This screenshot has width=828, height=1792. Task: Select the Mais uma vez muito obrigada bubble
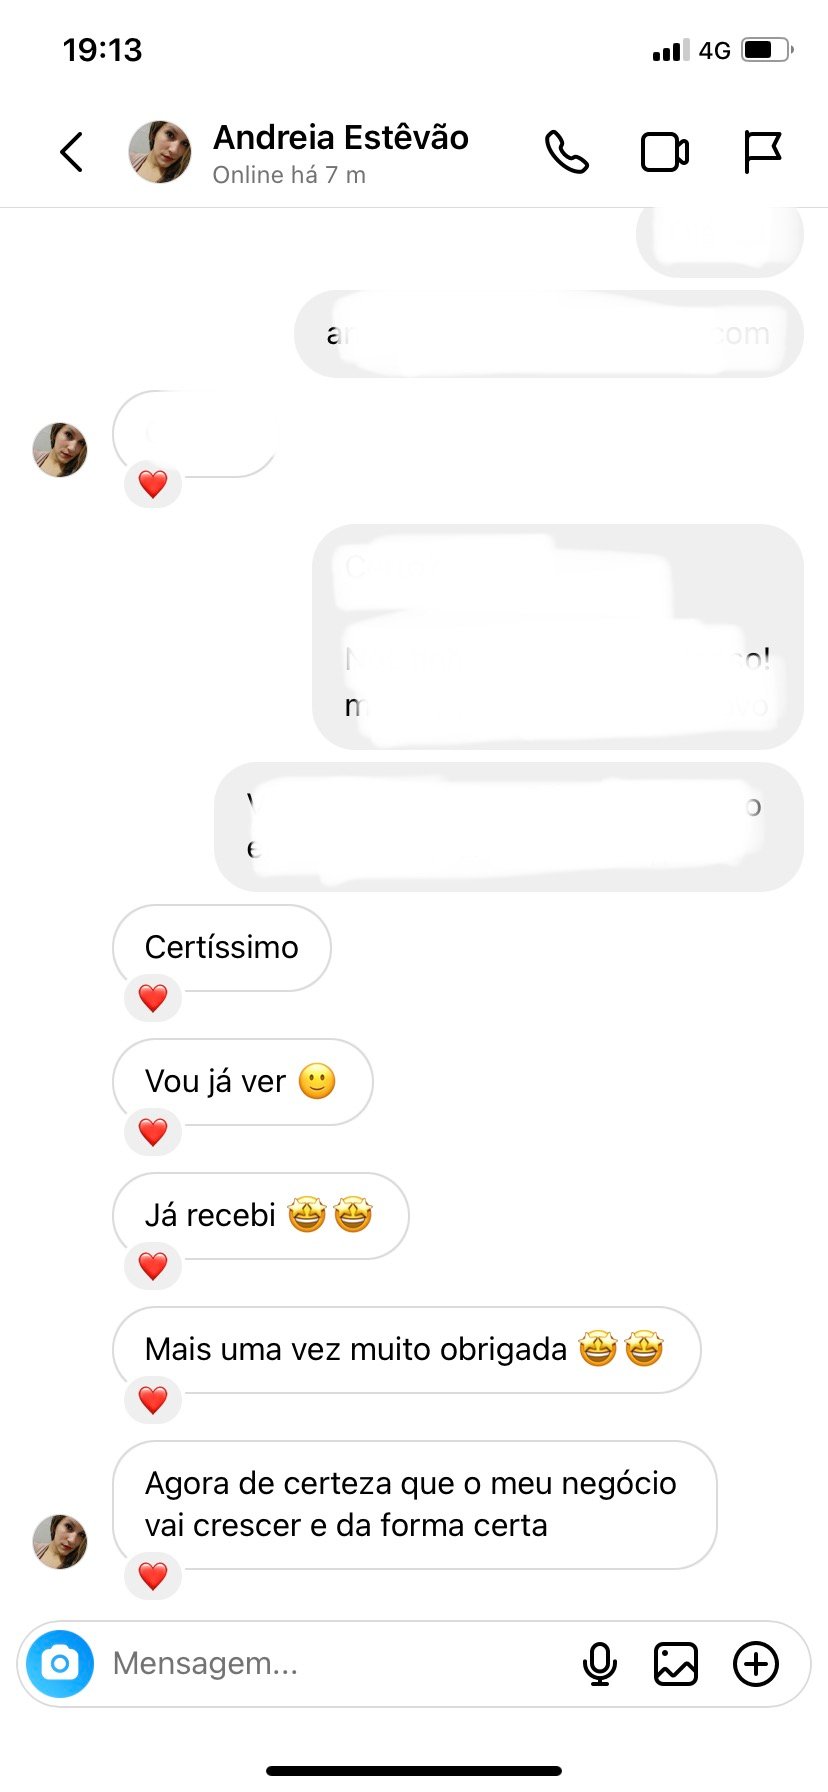(x=406, y=1349)
